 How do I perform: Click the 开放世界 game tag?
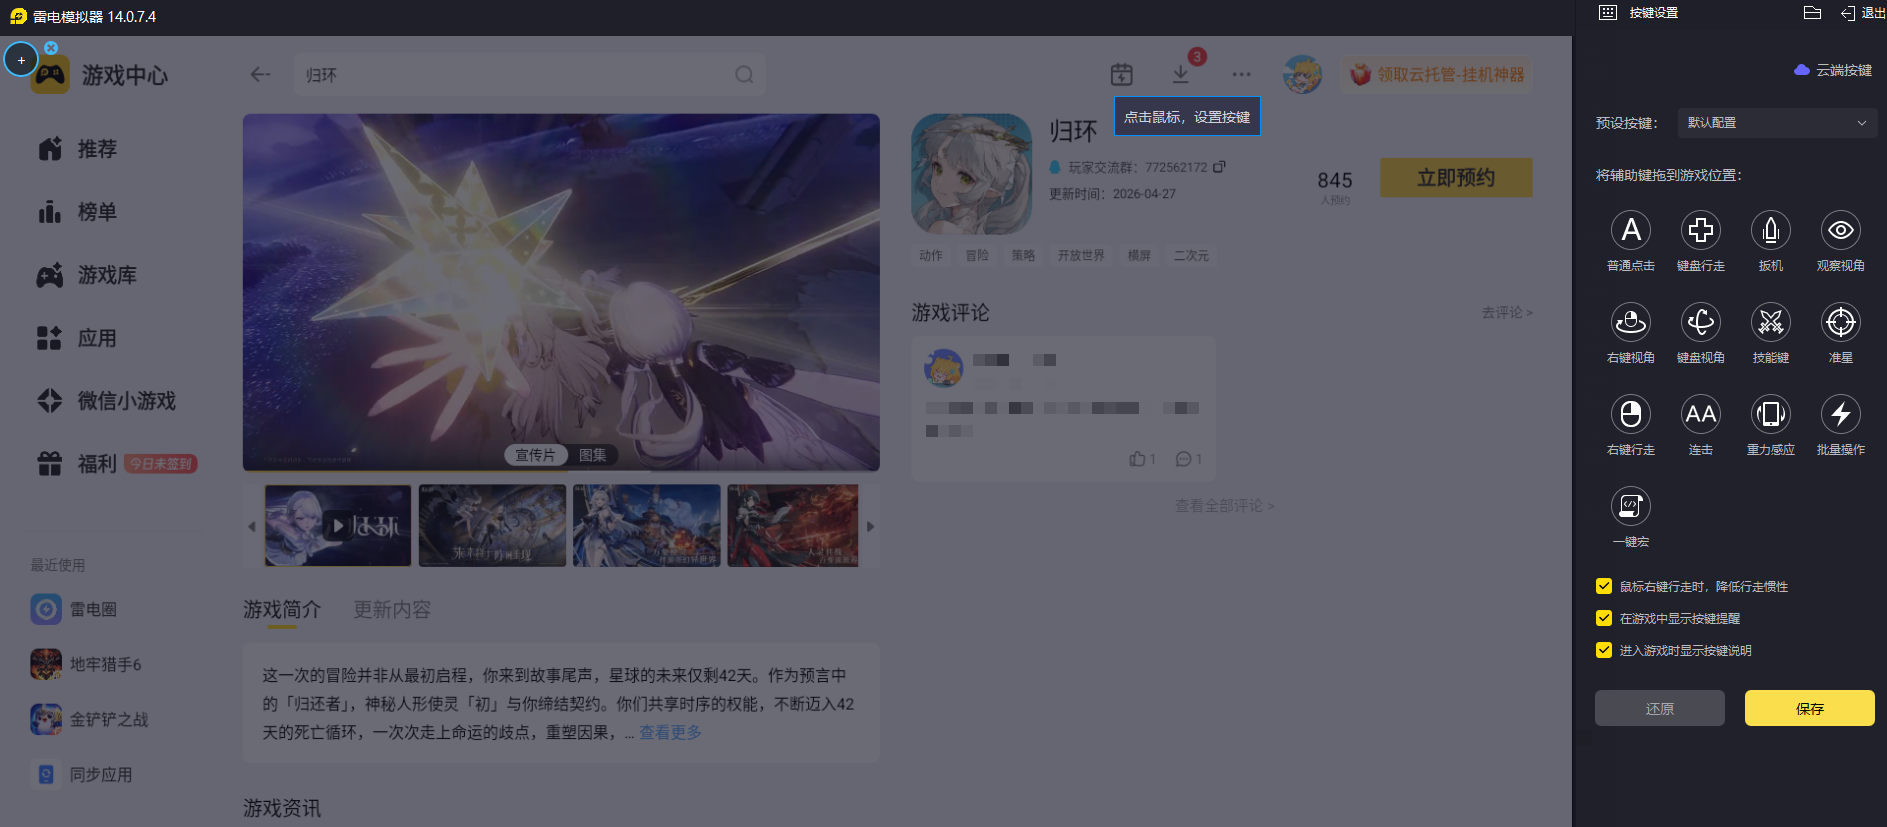coord(1081,256)
